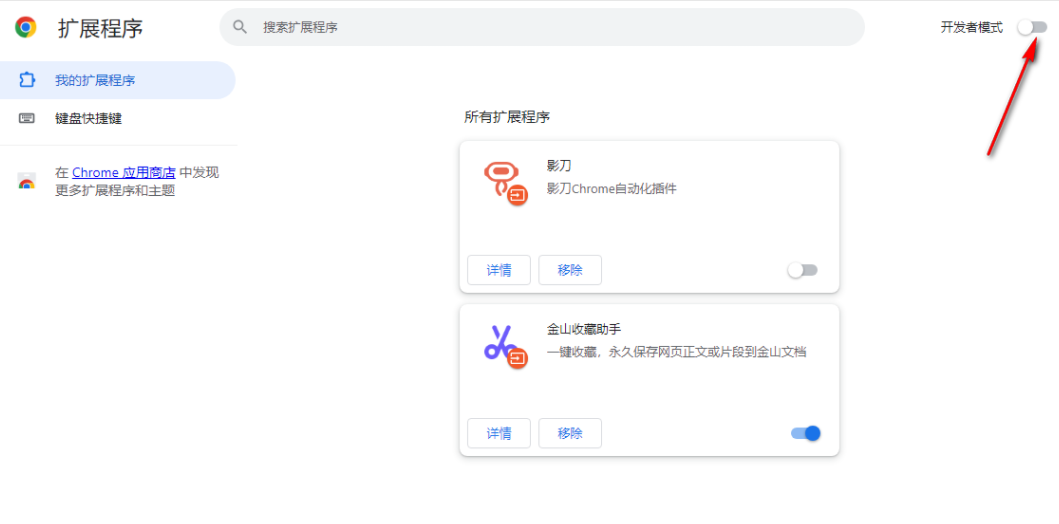This screenshot has width=1059, height=524.
Task: Click the 影刀 extension name
Action: click(x=559, y=165)
